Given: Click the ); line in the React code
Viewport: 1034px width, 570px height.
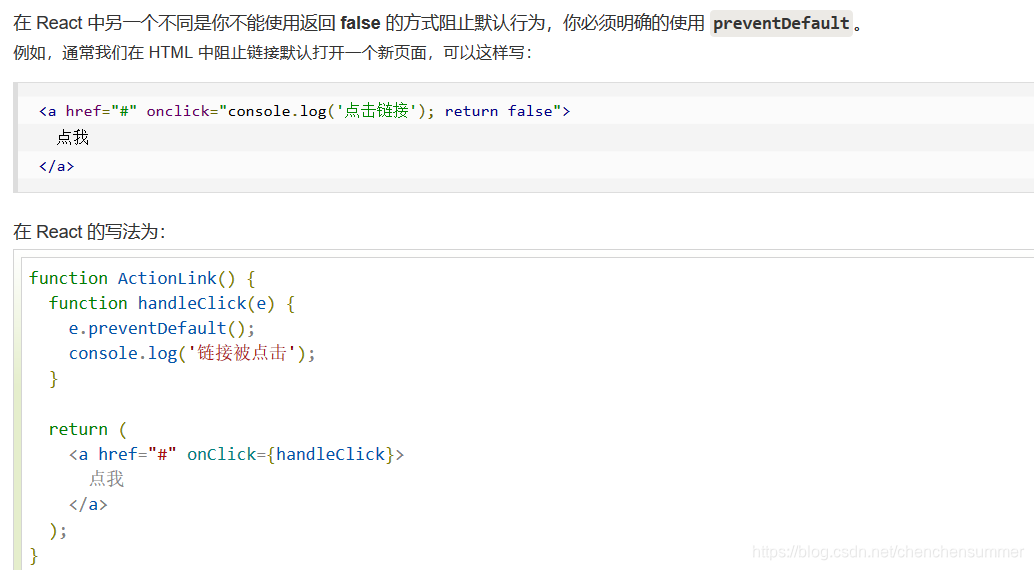Looking at the screenshot, I should click(58, 530).
